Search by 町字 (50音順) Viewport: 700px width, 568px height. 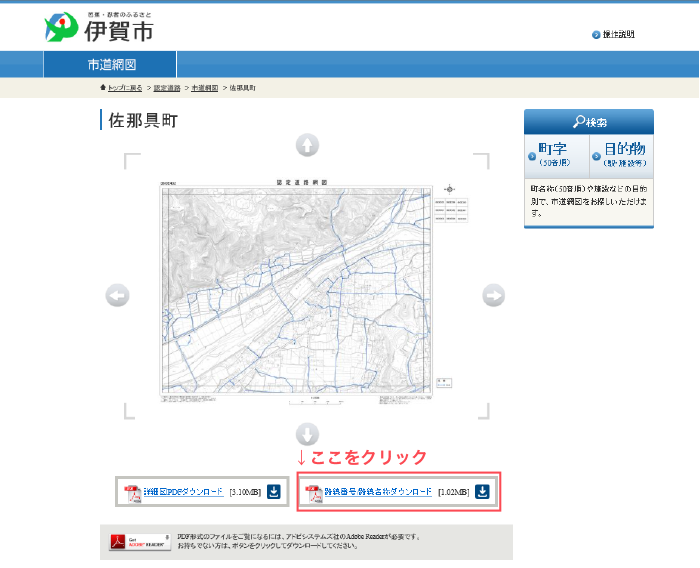557,155
